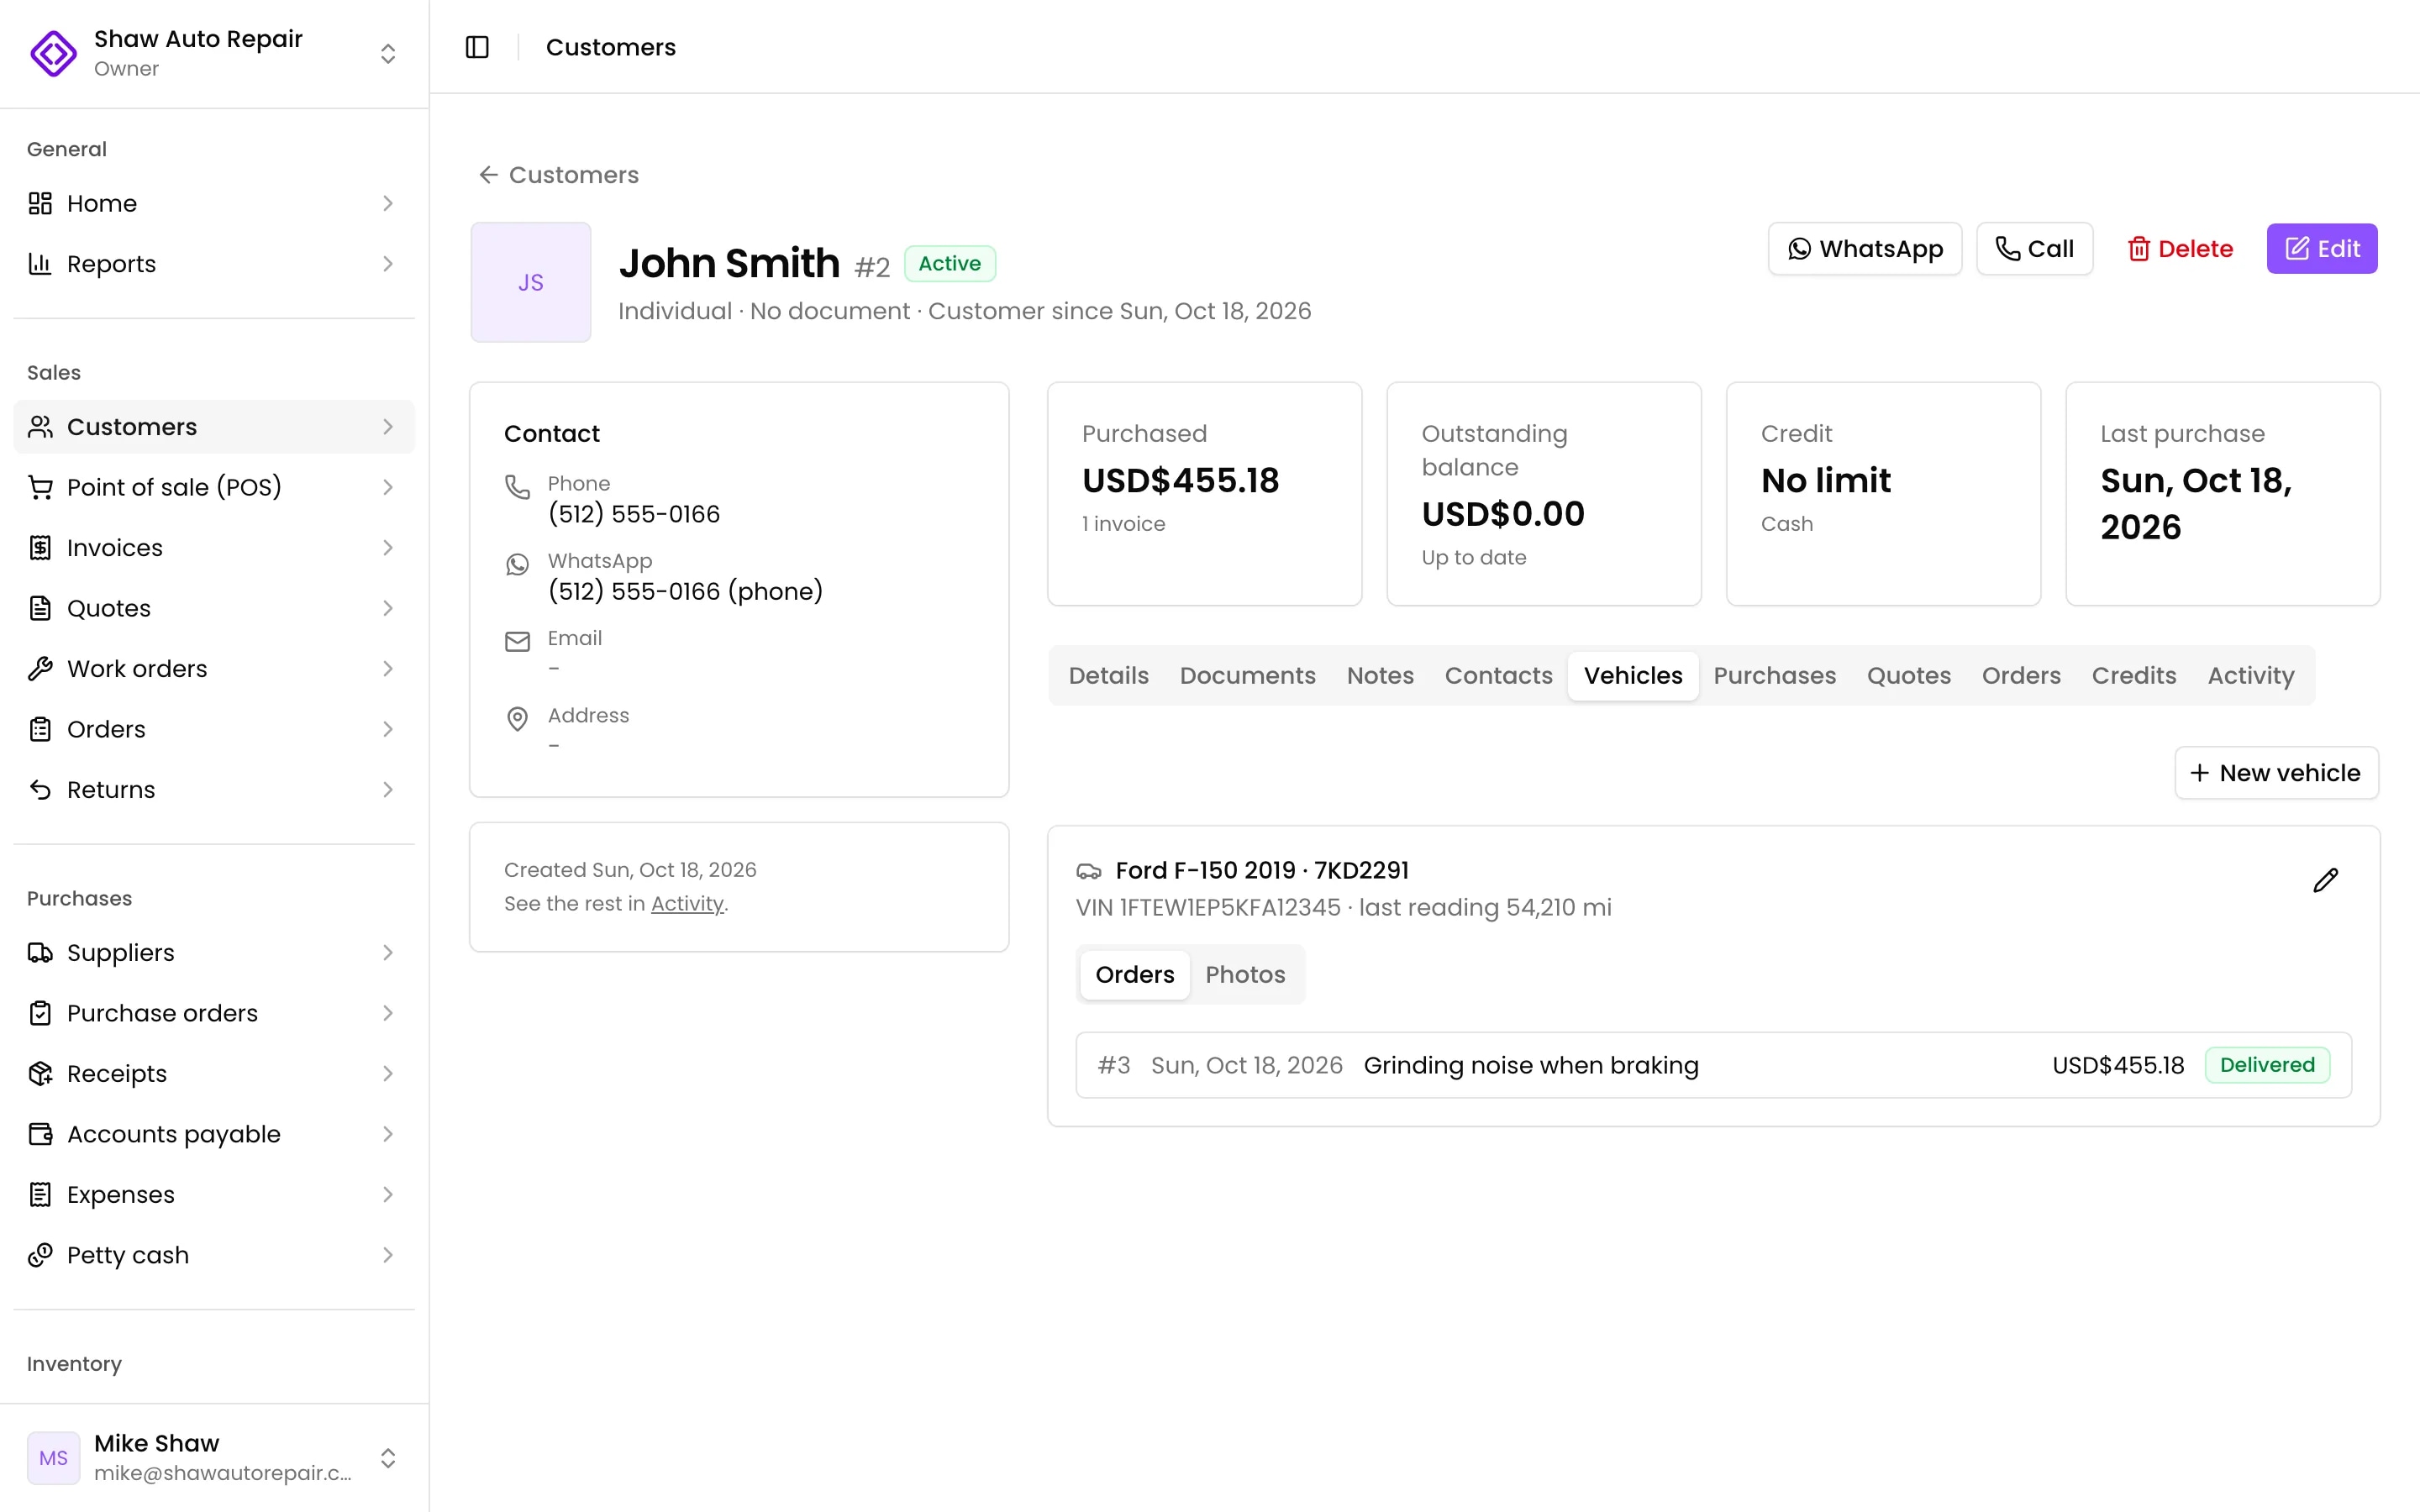The width and height of the screenshot is (2420, 1512).
Task: Click the Quotes document icon
Action: [x=40, y=608]
